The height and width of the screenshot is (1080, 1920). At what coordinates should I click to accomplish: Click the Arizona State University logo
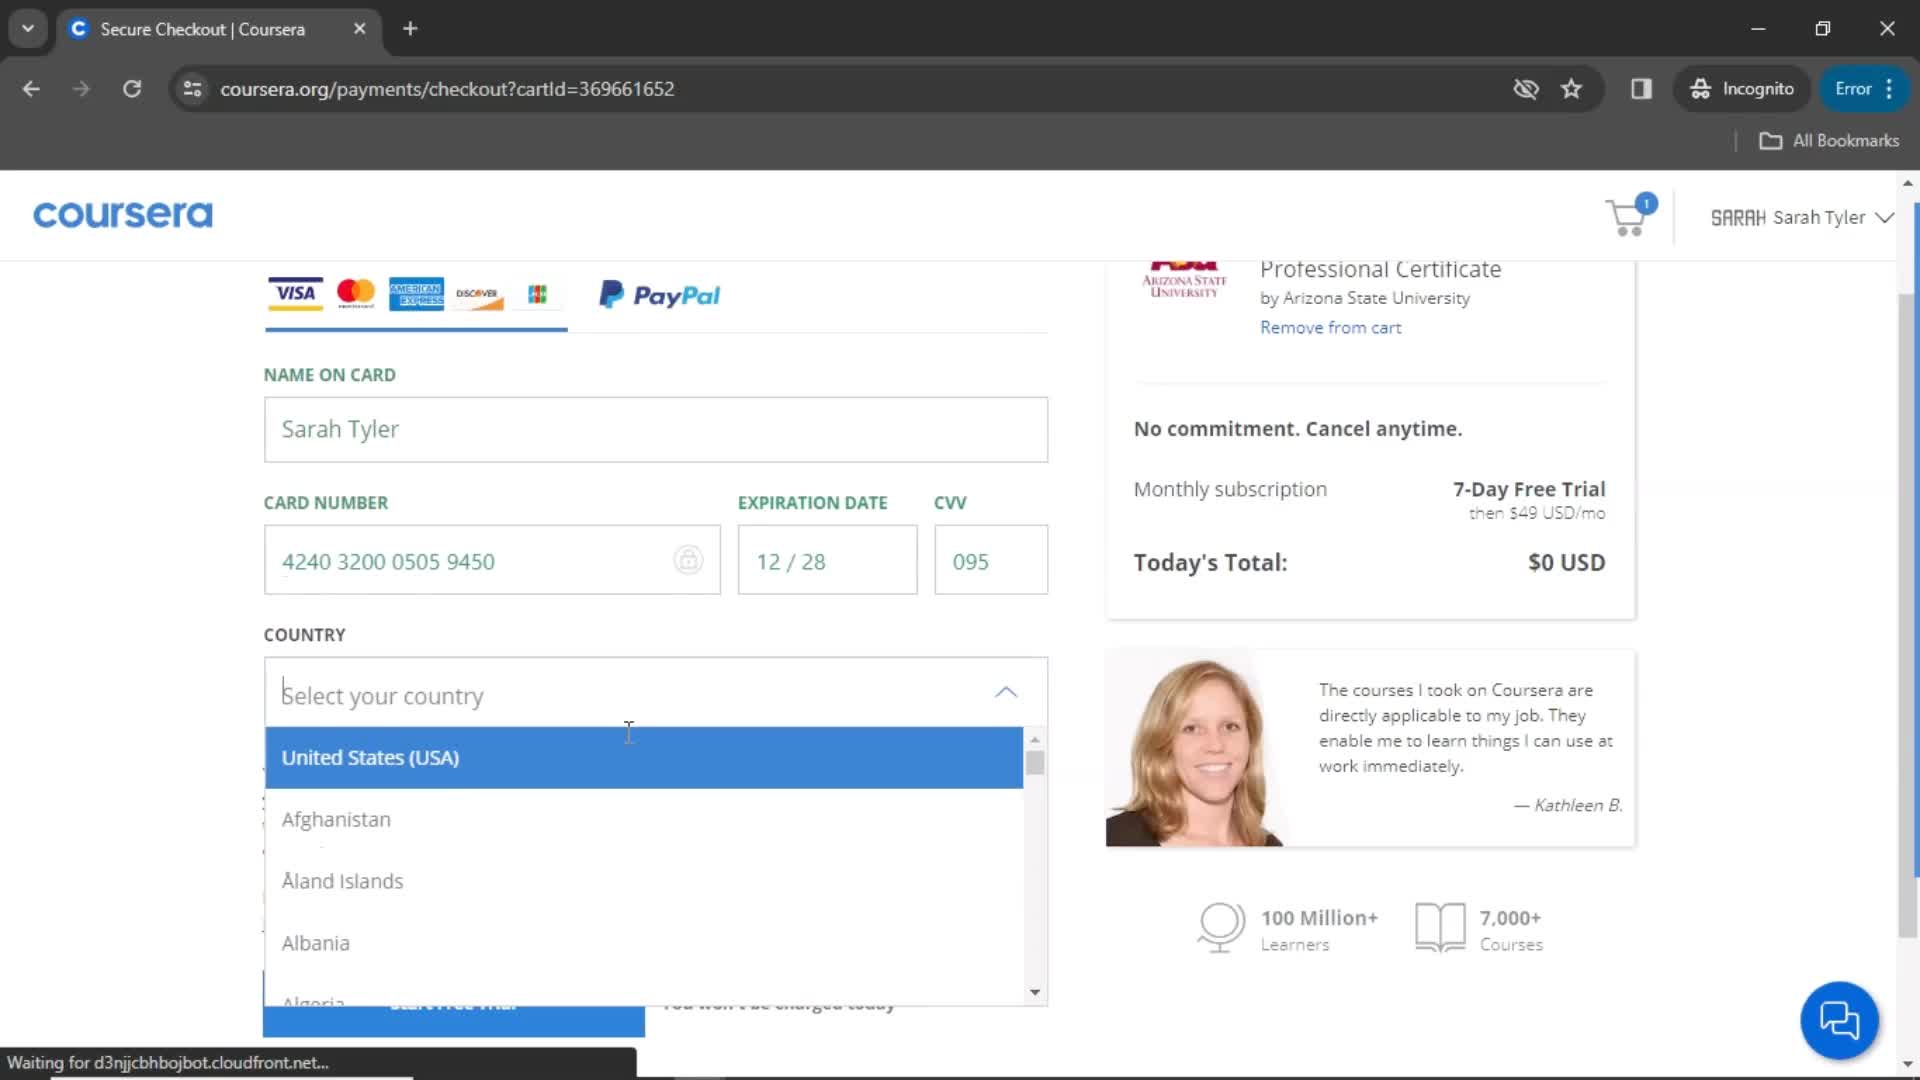(1184, 280)
